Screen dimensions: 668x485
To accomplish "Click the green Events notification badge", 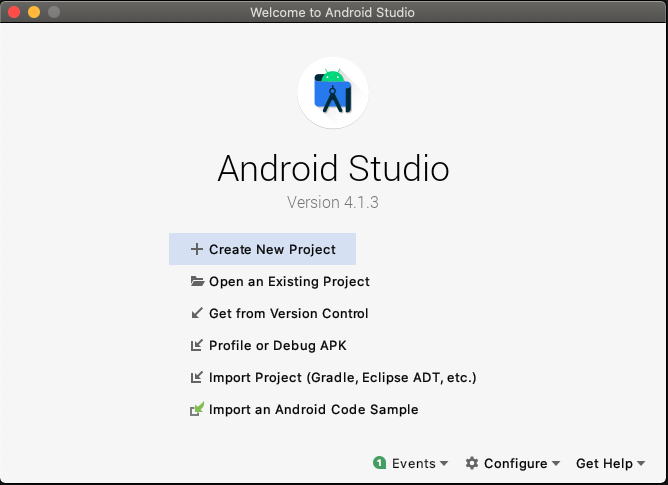I will (x=379, y=463).
